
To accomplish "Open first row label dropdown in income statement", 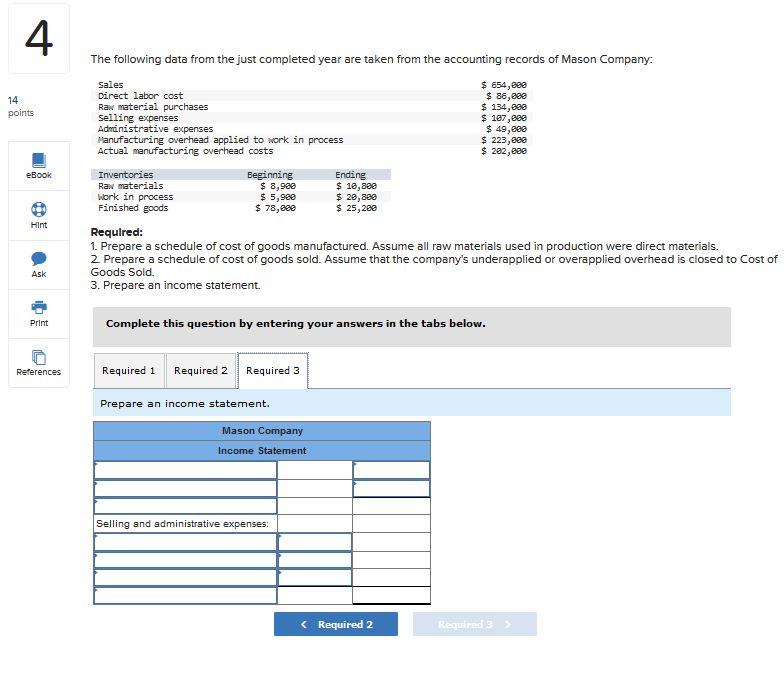I will coord(185,470).
